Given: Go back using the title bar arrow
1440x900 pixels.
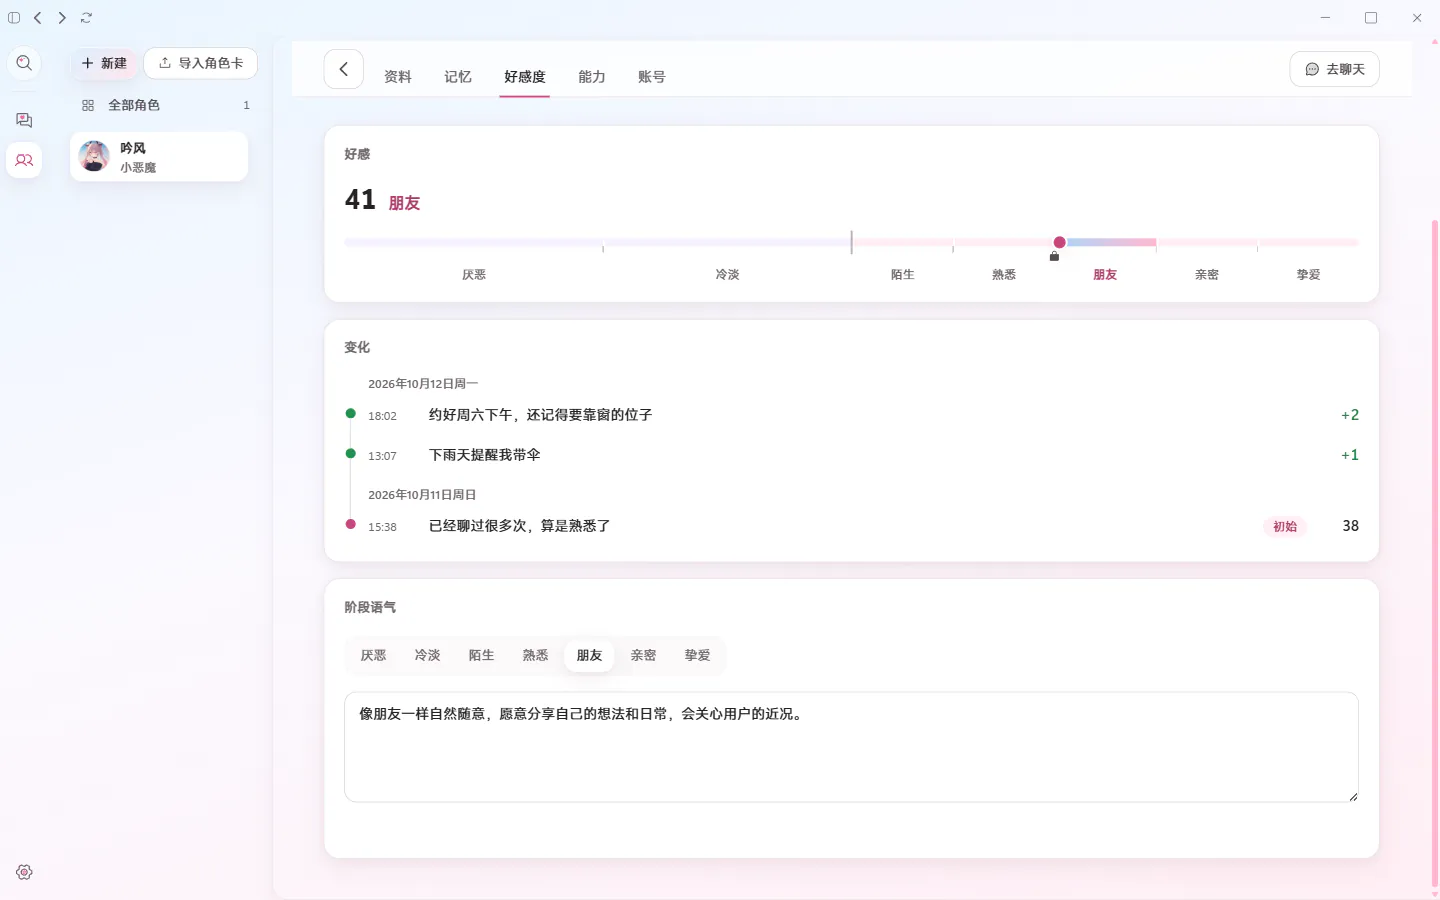Looking at the screenshot, I should click(x=38, y=18).
